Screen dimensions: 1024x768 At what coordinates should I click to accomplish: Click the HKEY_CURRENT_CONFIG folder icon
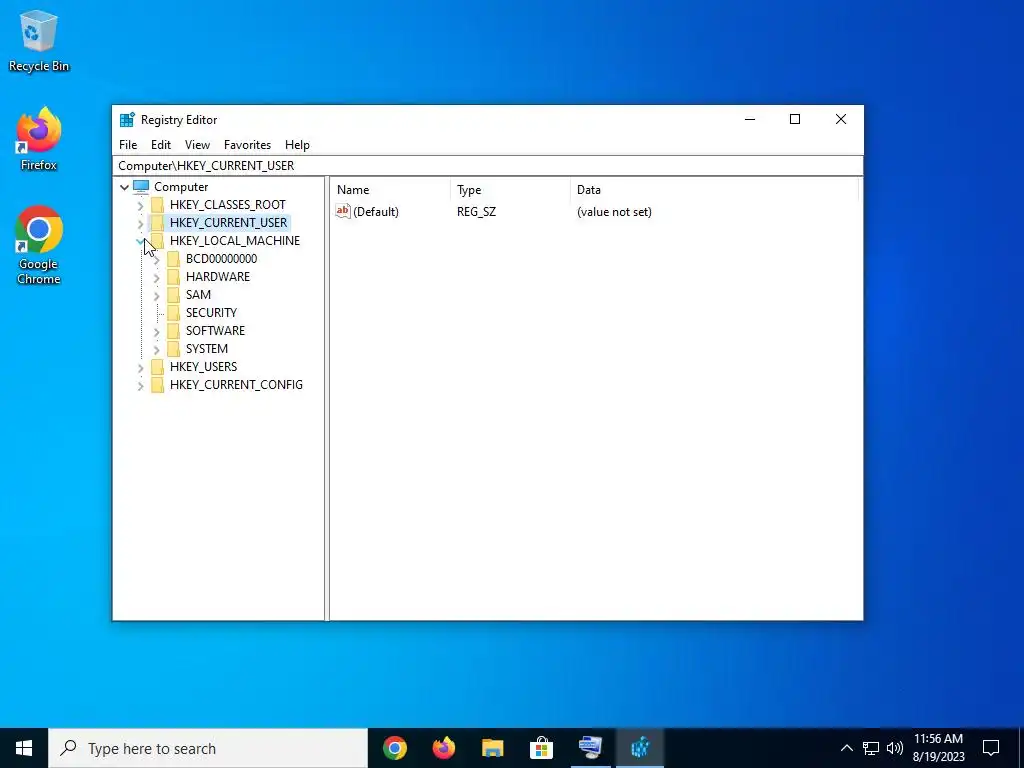(x=157, y=385)
